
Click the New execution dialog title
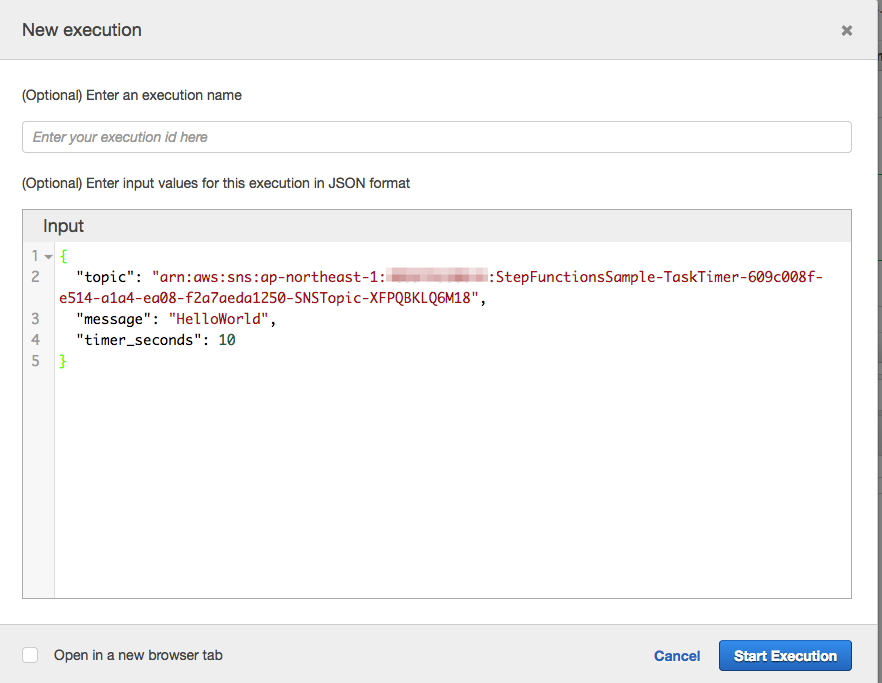[x=82, y=30]
